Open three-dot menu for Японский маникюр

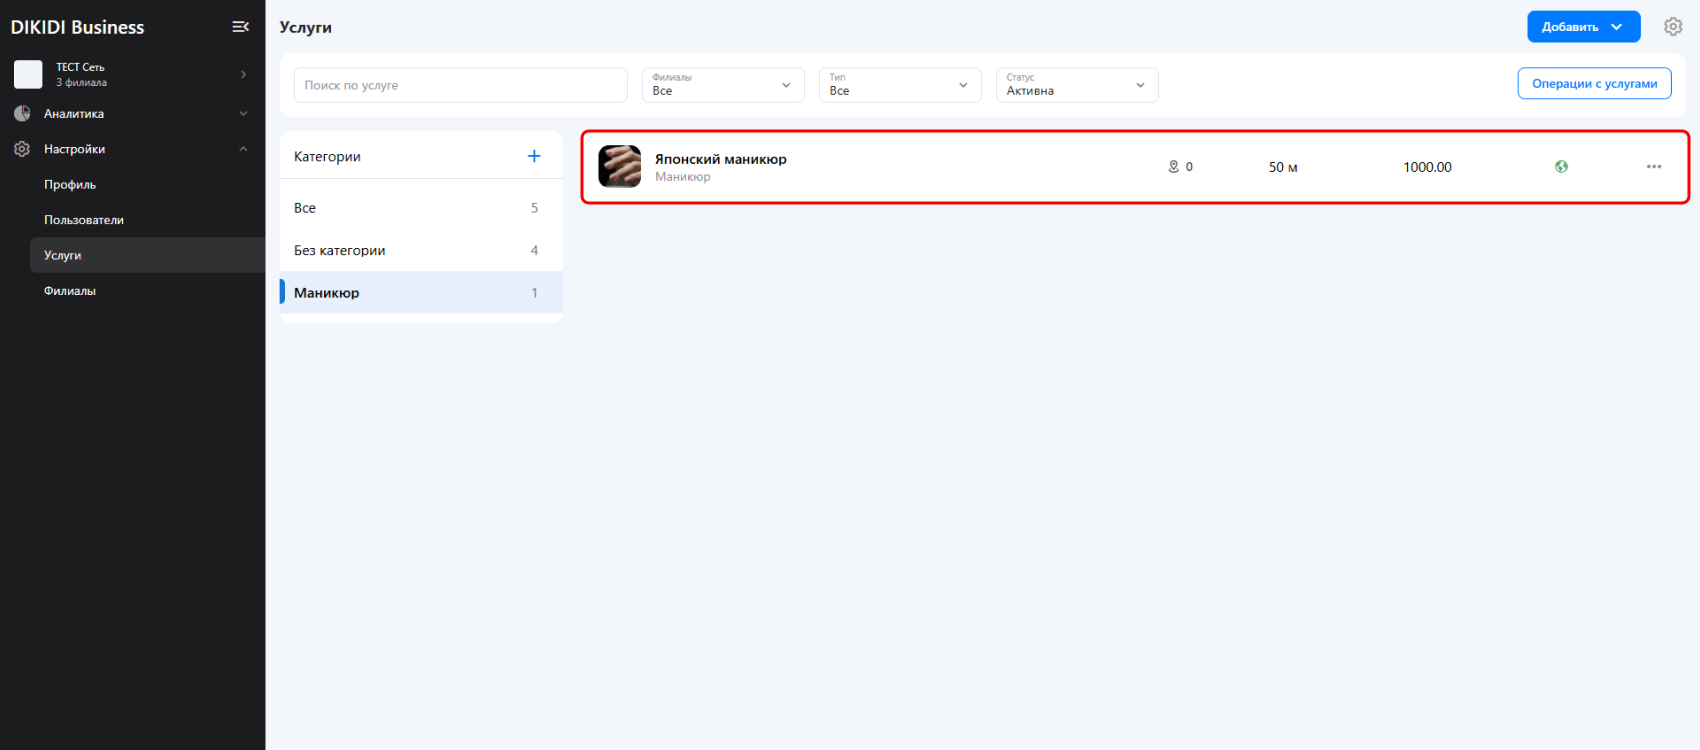[x=1654, y=167]
